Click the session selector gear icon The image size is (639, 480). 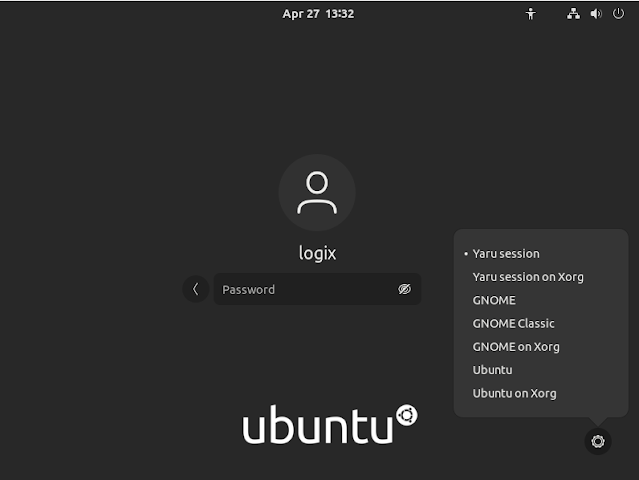[598, 441]
